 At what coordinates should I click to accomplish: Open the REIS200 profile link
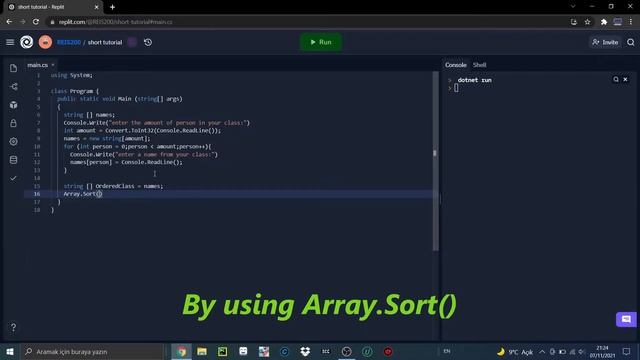point(69,42)
